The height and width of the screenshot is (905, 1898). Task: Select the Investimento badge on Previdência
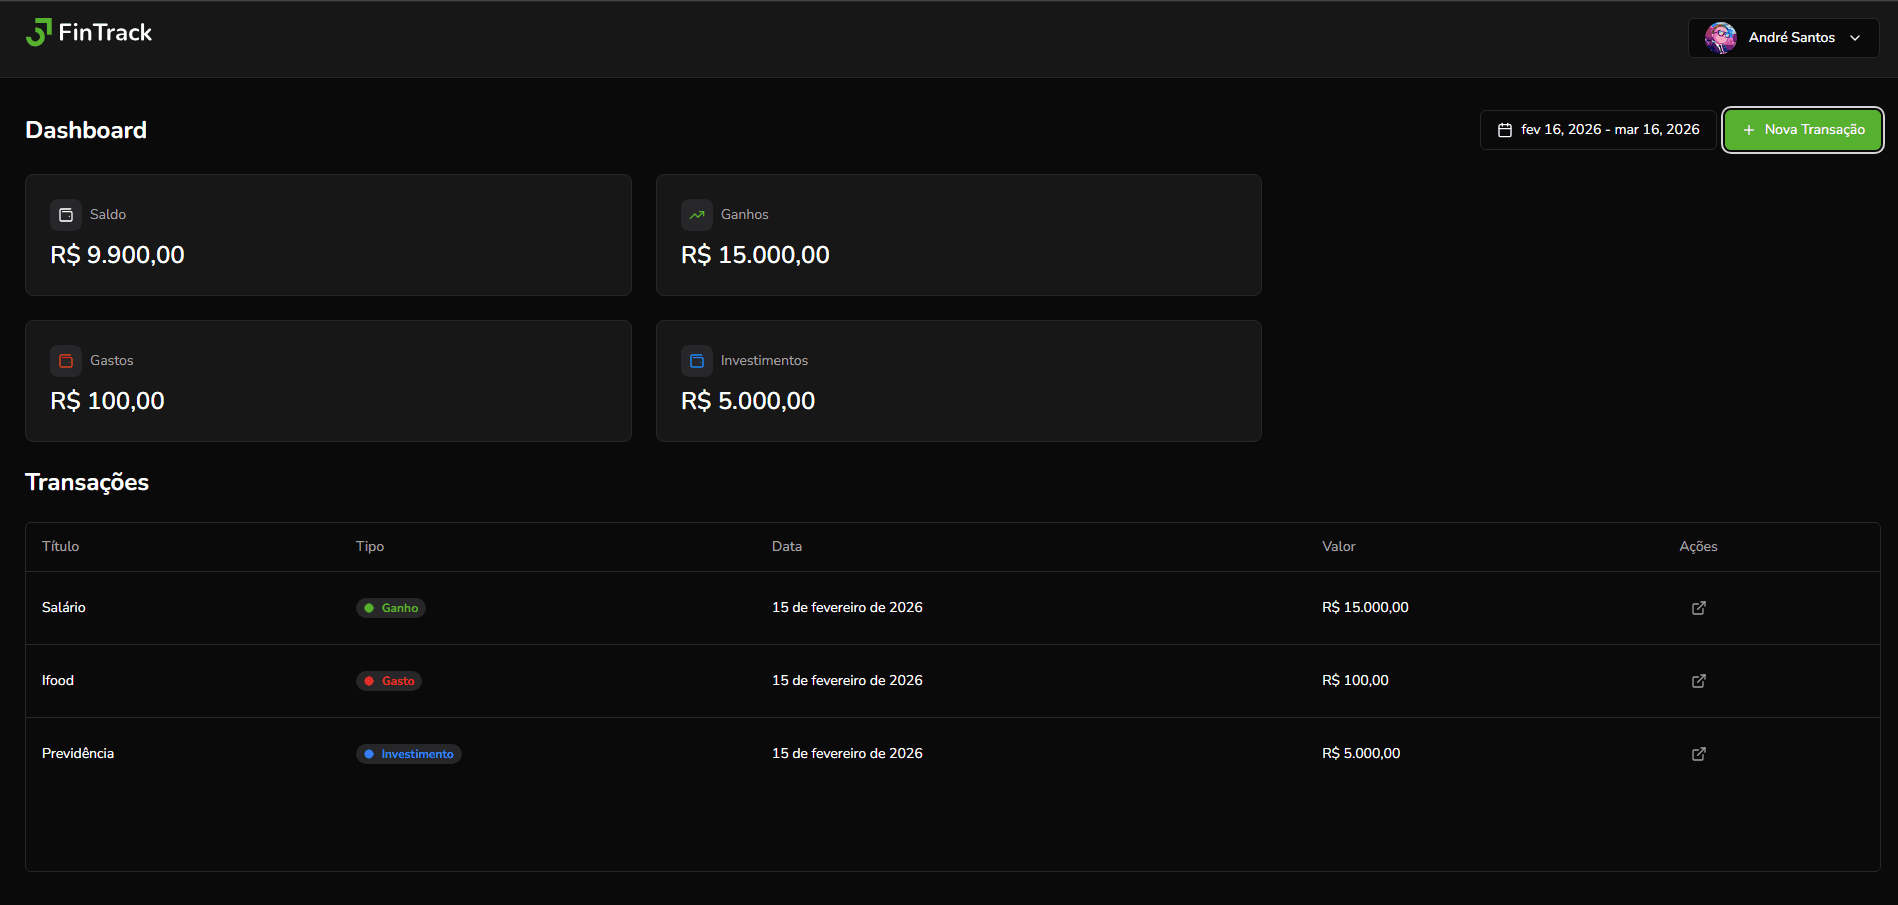pyautogui.click(x=408, y=753)
